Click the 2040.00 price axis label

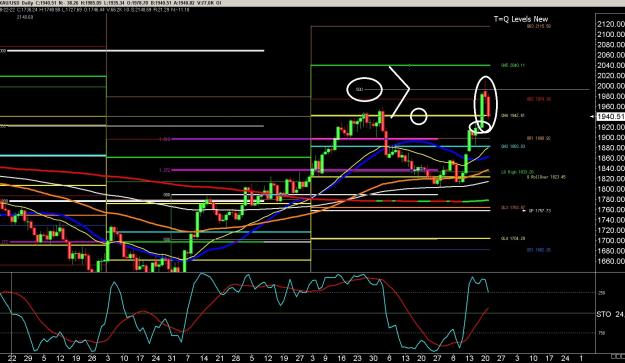coord(611,65)
